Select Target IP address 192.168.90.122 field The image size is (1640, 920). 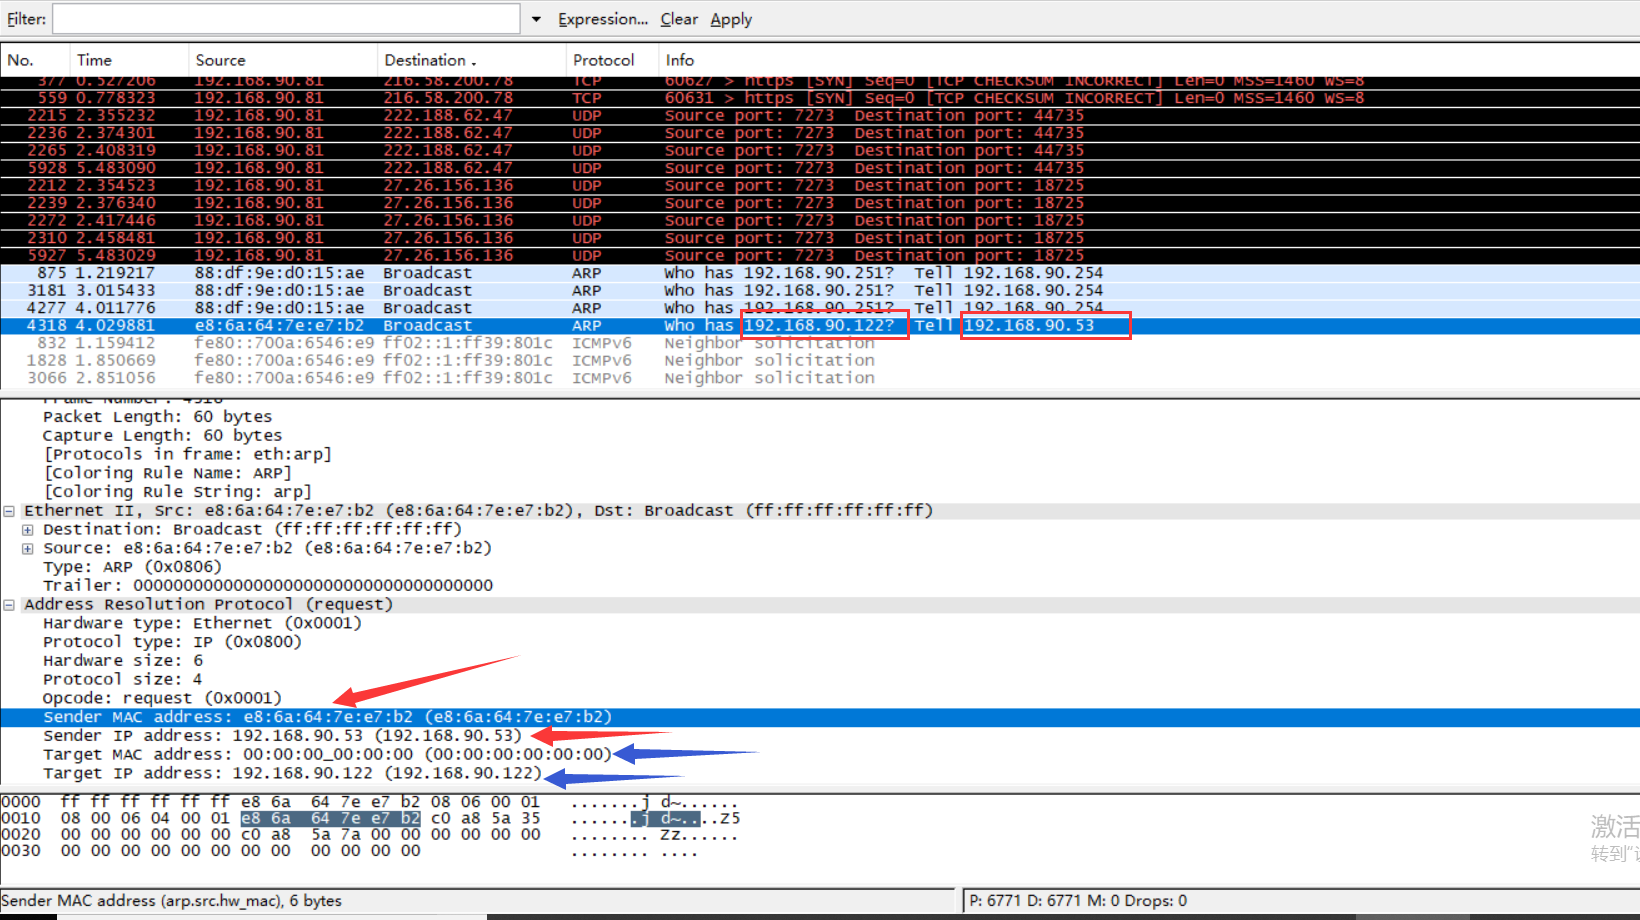tap(292, 774)
